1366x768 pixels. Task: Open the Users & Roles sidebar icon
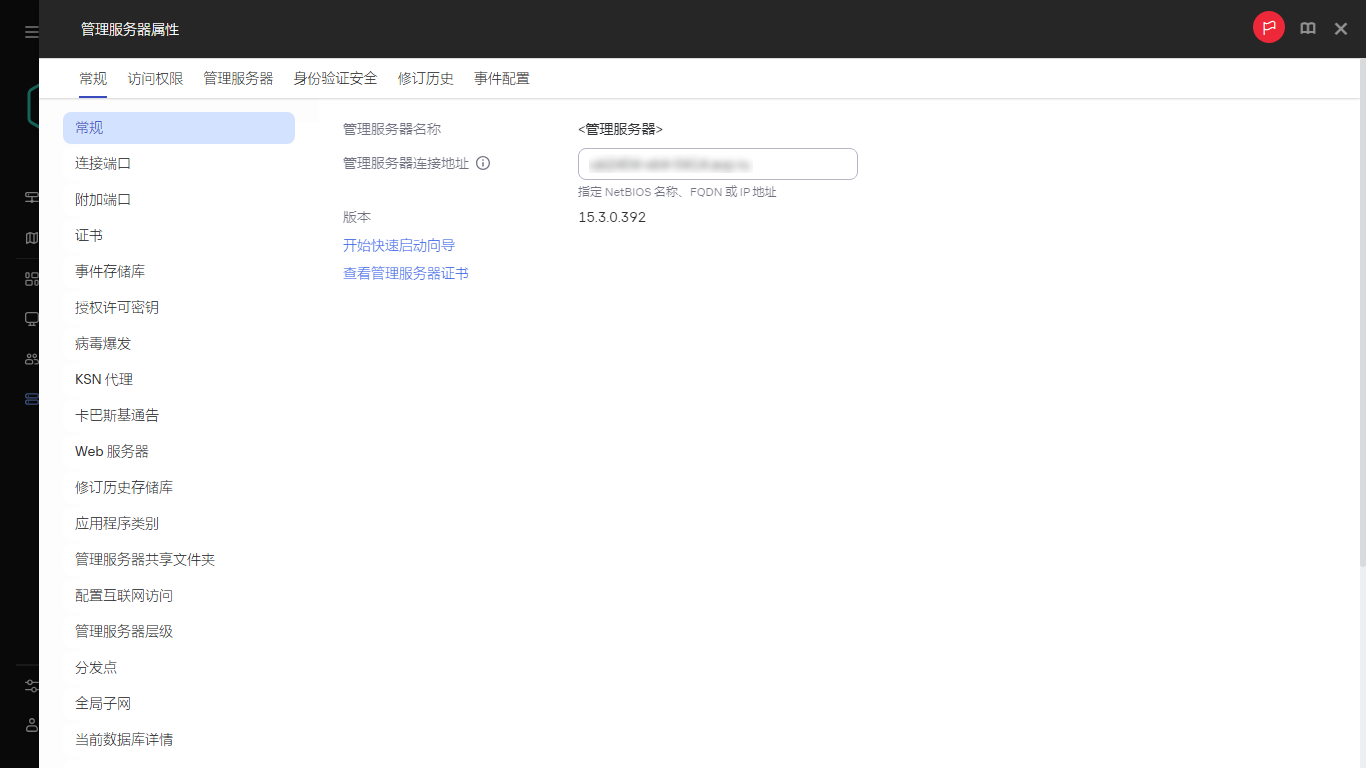(x=30, y=358)
